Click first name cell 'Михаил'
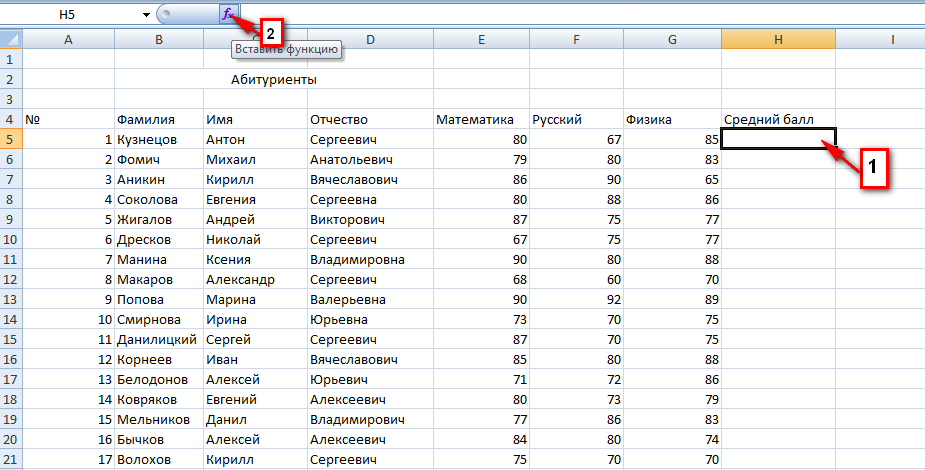Screen dimensions: 925x470 pyautogui.click(x=255, y=160)
